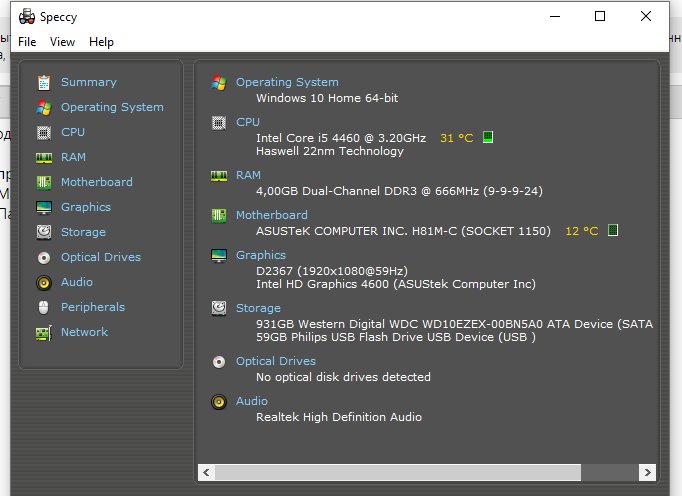This screenshot has width=682, height=501.
Task: Click the green motherboard temperature indicator icon
Action: coord(613,230)
